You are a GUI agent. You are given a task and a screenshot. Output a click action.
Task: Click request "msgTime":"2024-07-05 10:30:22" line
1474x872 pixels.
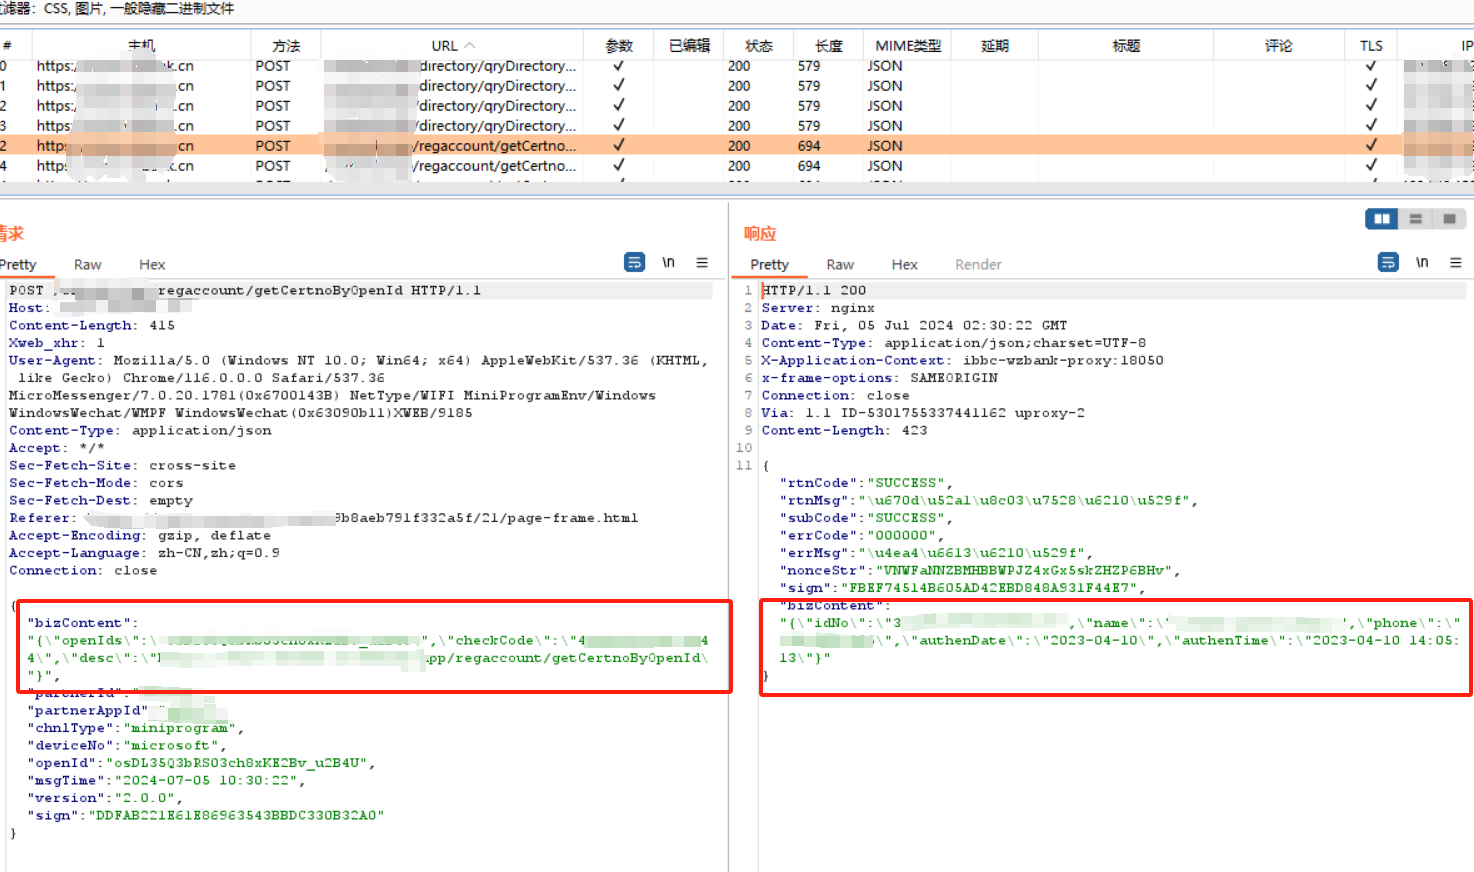coord(166,781)
